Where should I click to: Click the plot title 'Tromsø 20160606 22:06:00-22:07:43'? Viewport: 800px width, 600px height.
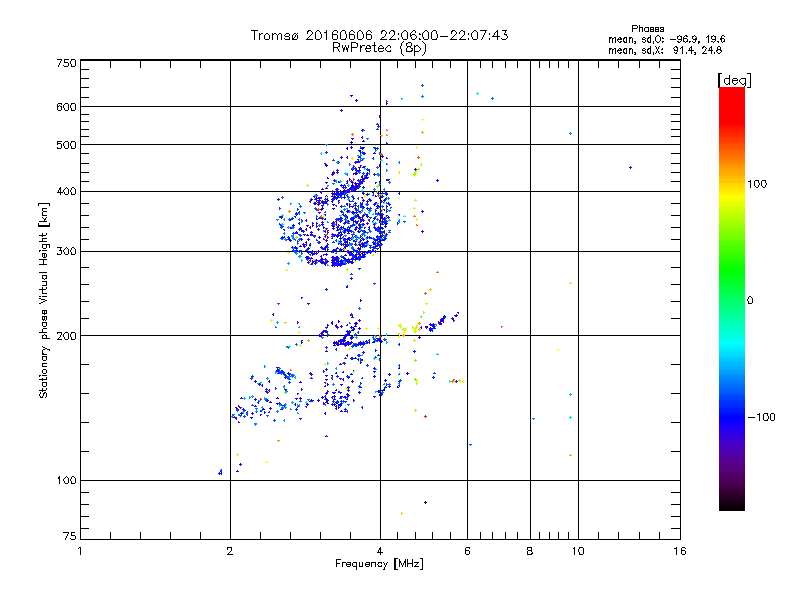click(379, 35)
